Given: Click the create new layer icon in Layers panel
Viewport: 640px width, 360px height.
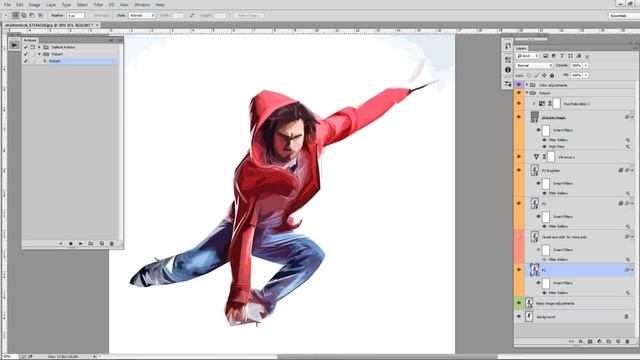Looking at the screenshot, I should [x=618, y=341].
